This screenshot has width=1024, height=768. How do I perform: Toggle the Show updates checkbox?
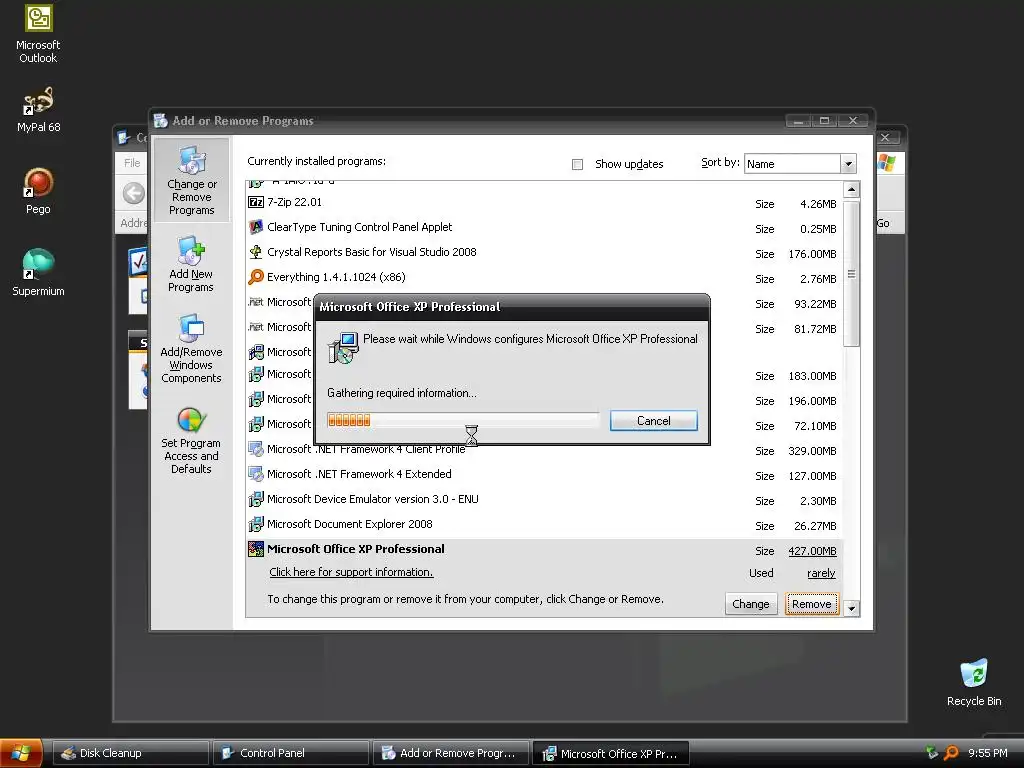[577, 165]
